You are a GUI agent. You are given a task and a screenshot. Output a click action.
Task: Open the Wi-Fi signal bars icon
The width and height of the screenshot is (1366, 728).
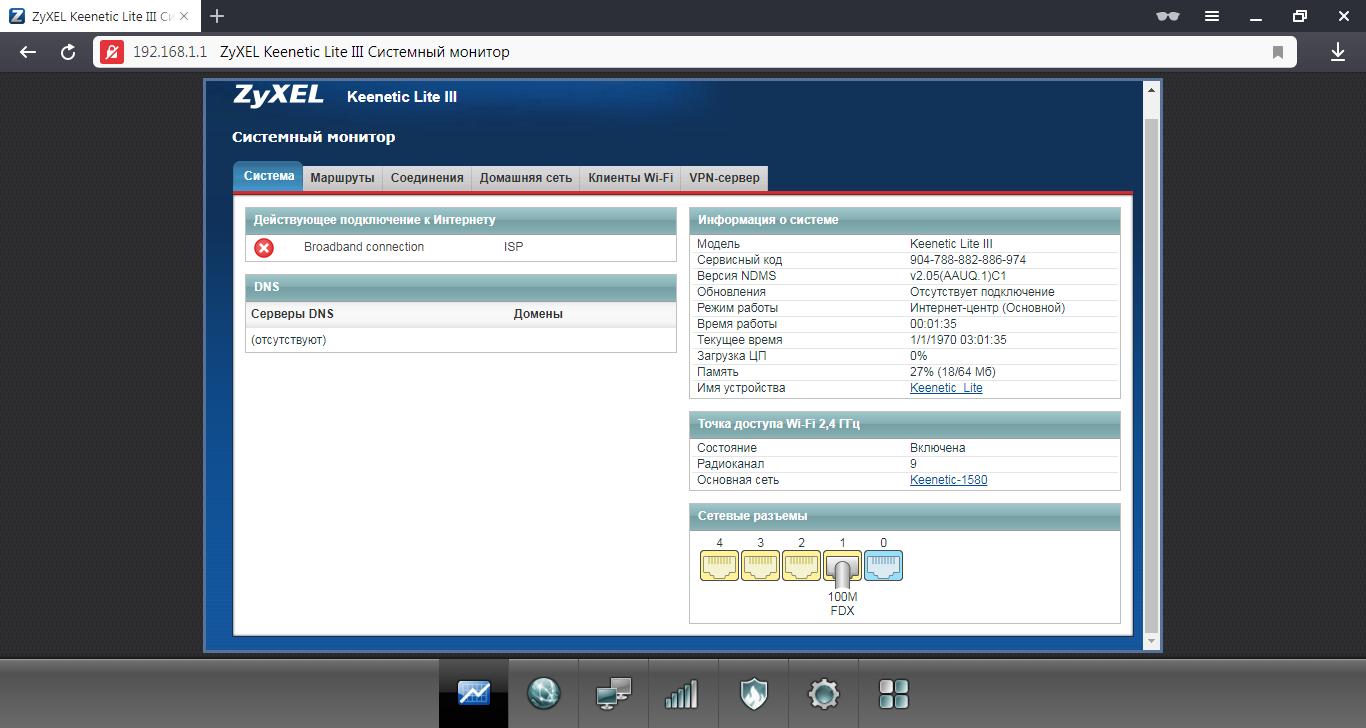(682, 693)
